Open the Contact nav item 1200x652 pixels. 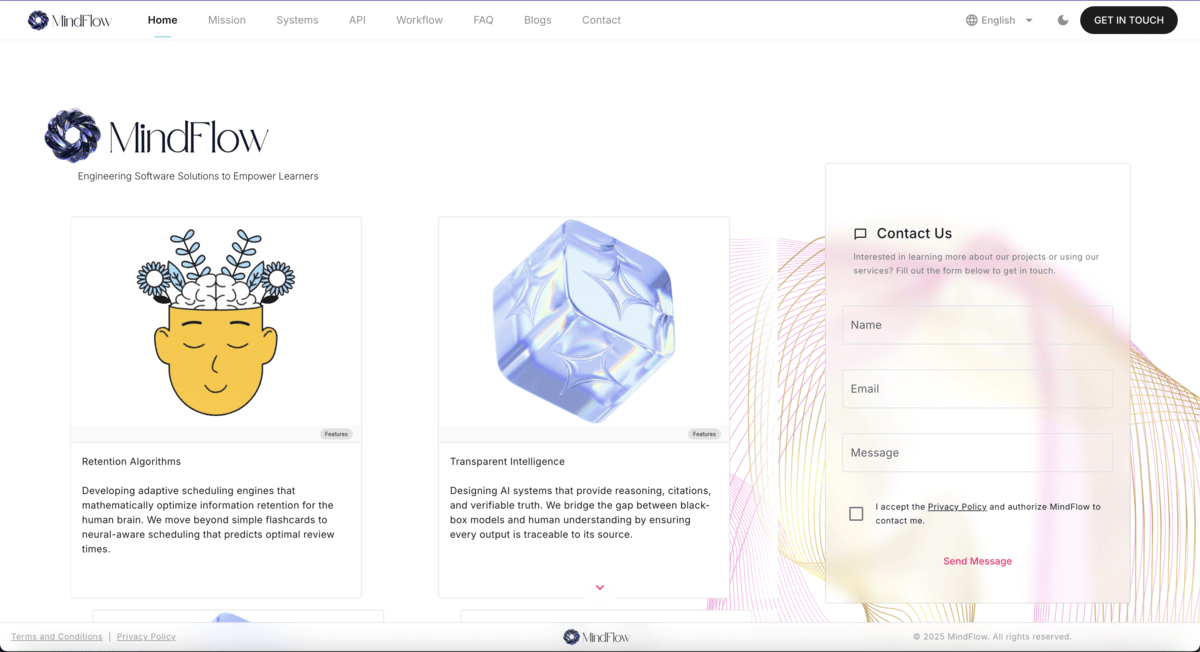pos(601,20)
